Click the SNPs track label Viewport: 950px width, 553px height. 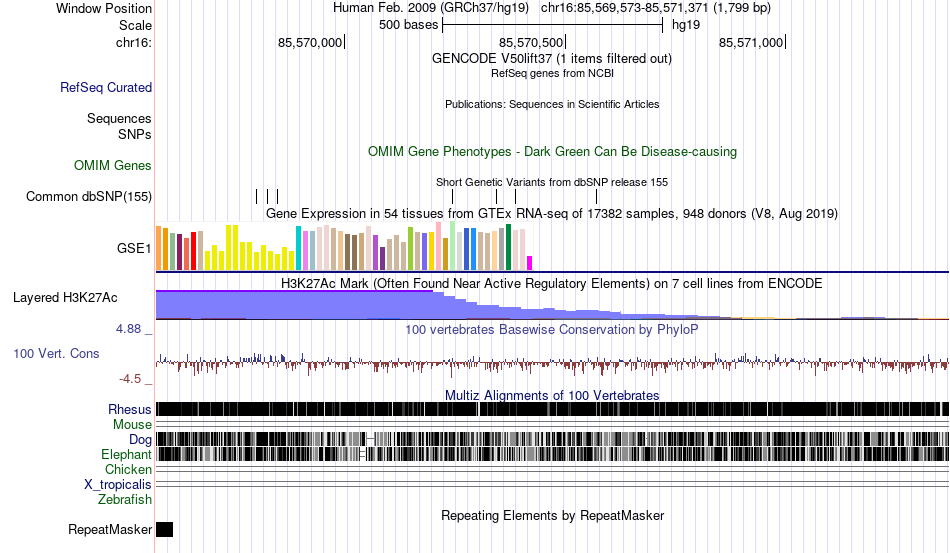pyautogui.click(x=135, y=134)
